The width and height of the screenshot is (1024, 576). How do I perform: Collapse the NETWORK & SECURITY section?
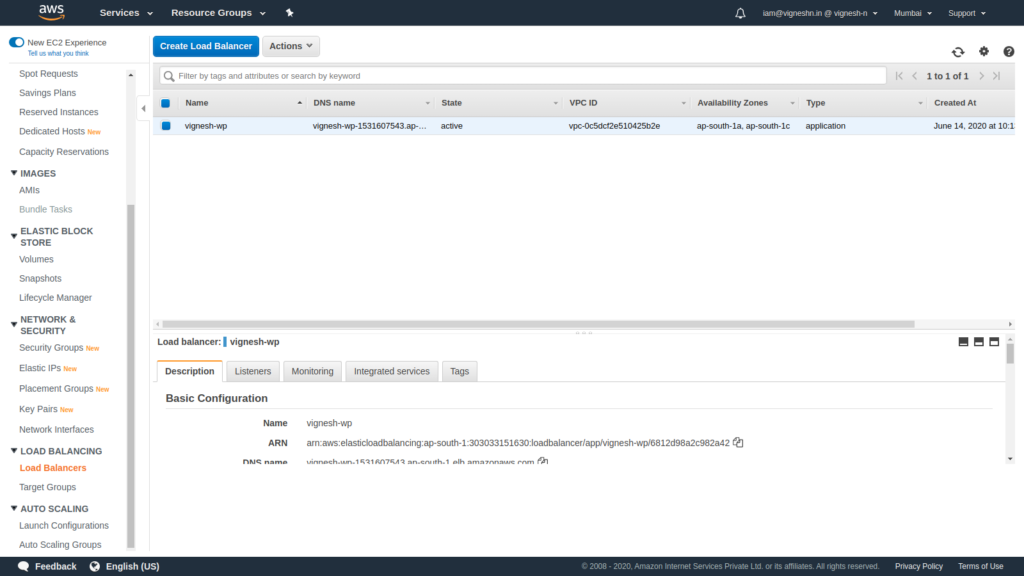(14, 325)
